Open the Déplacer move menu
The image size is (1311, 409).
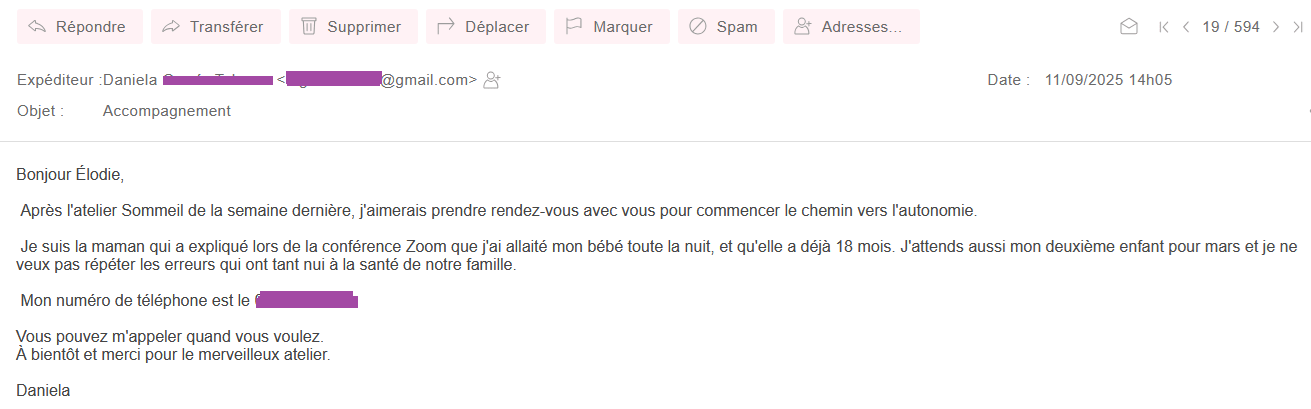486,27
